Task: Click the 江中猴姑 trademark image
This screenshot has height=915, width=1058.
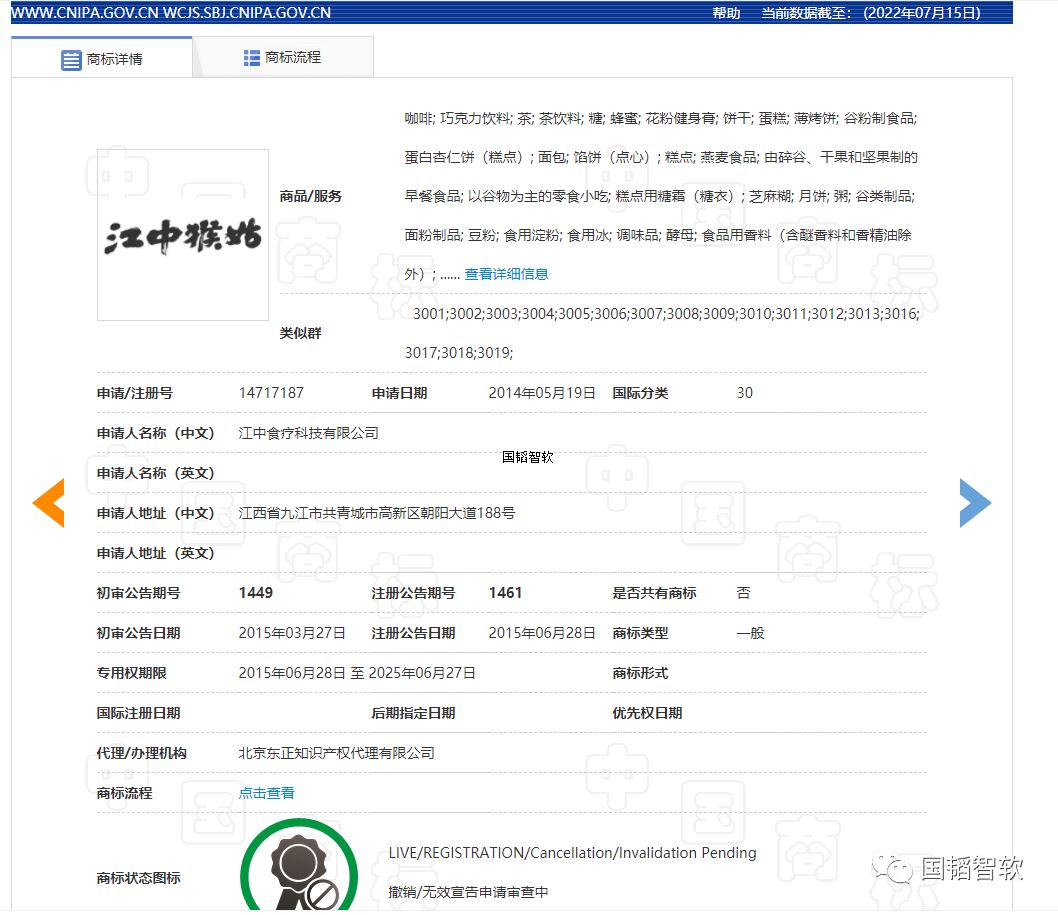Action: tap(183, 235)
